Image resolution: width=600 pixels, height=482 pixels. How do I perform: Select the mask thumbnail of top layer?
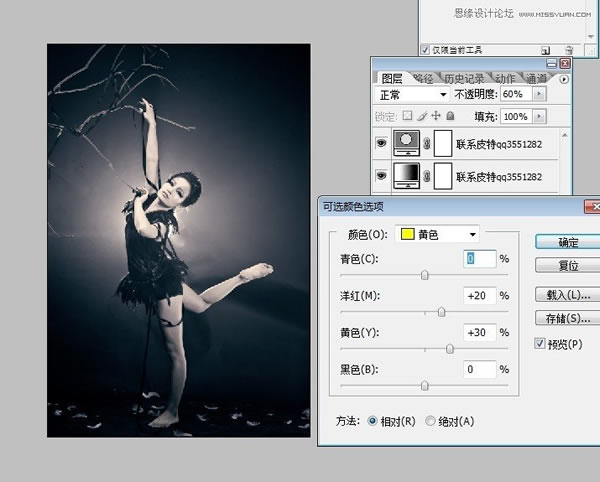(x=443, y=143)
